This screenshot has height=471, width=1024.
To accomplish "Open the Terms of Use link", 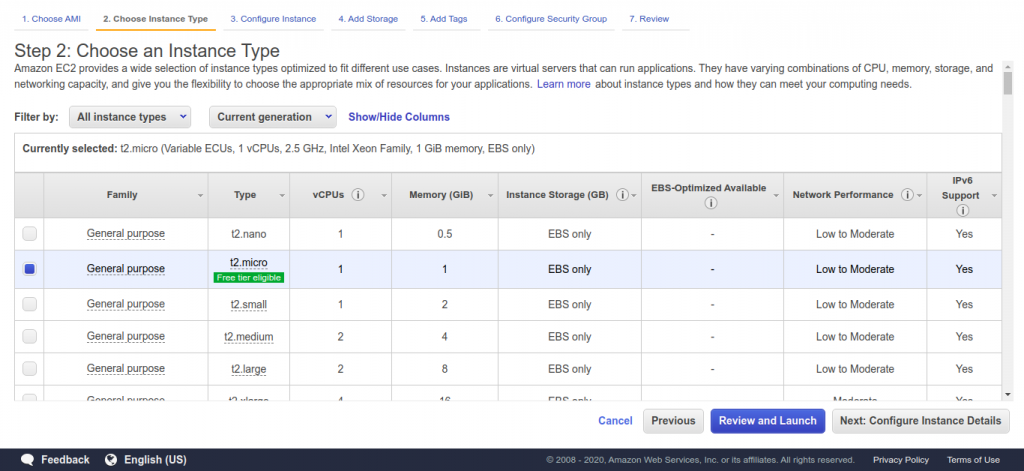I will click(973, 459).
